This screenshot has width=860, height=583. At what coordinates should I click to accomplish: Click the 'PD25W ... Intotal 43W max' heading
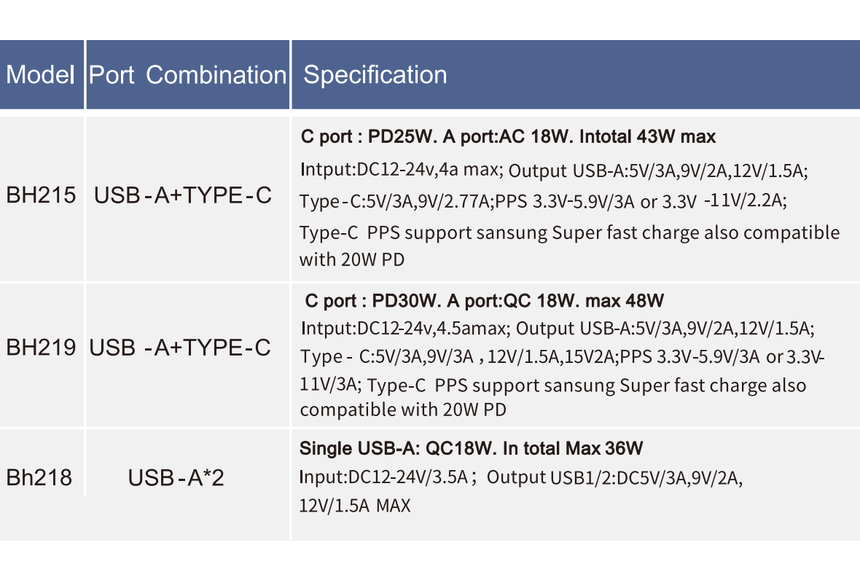(x=508, y=137)
